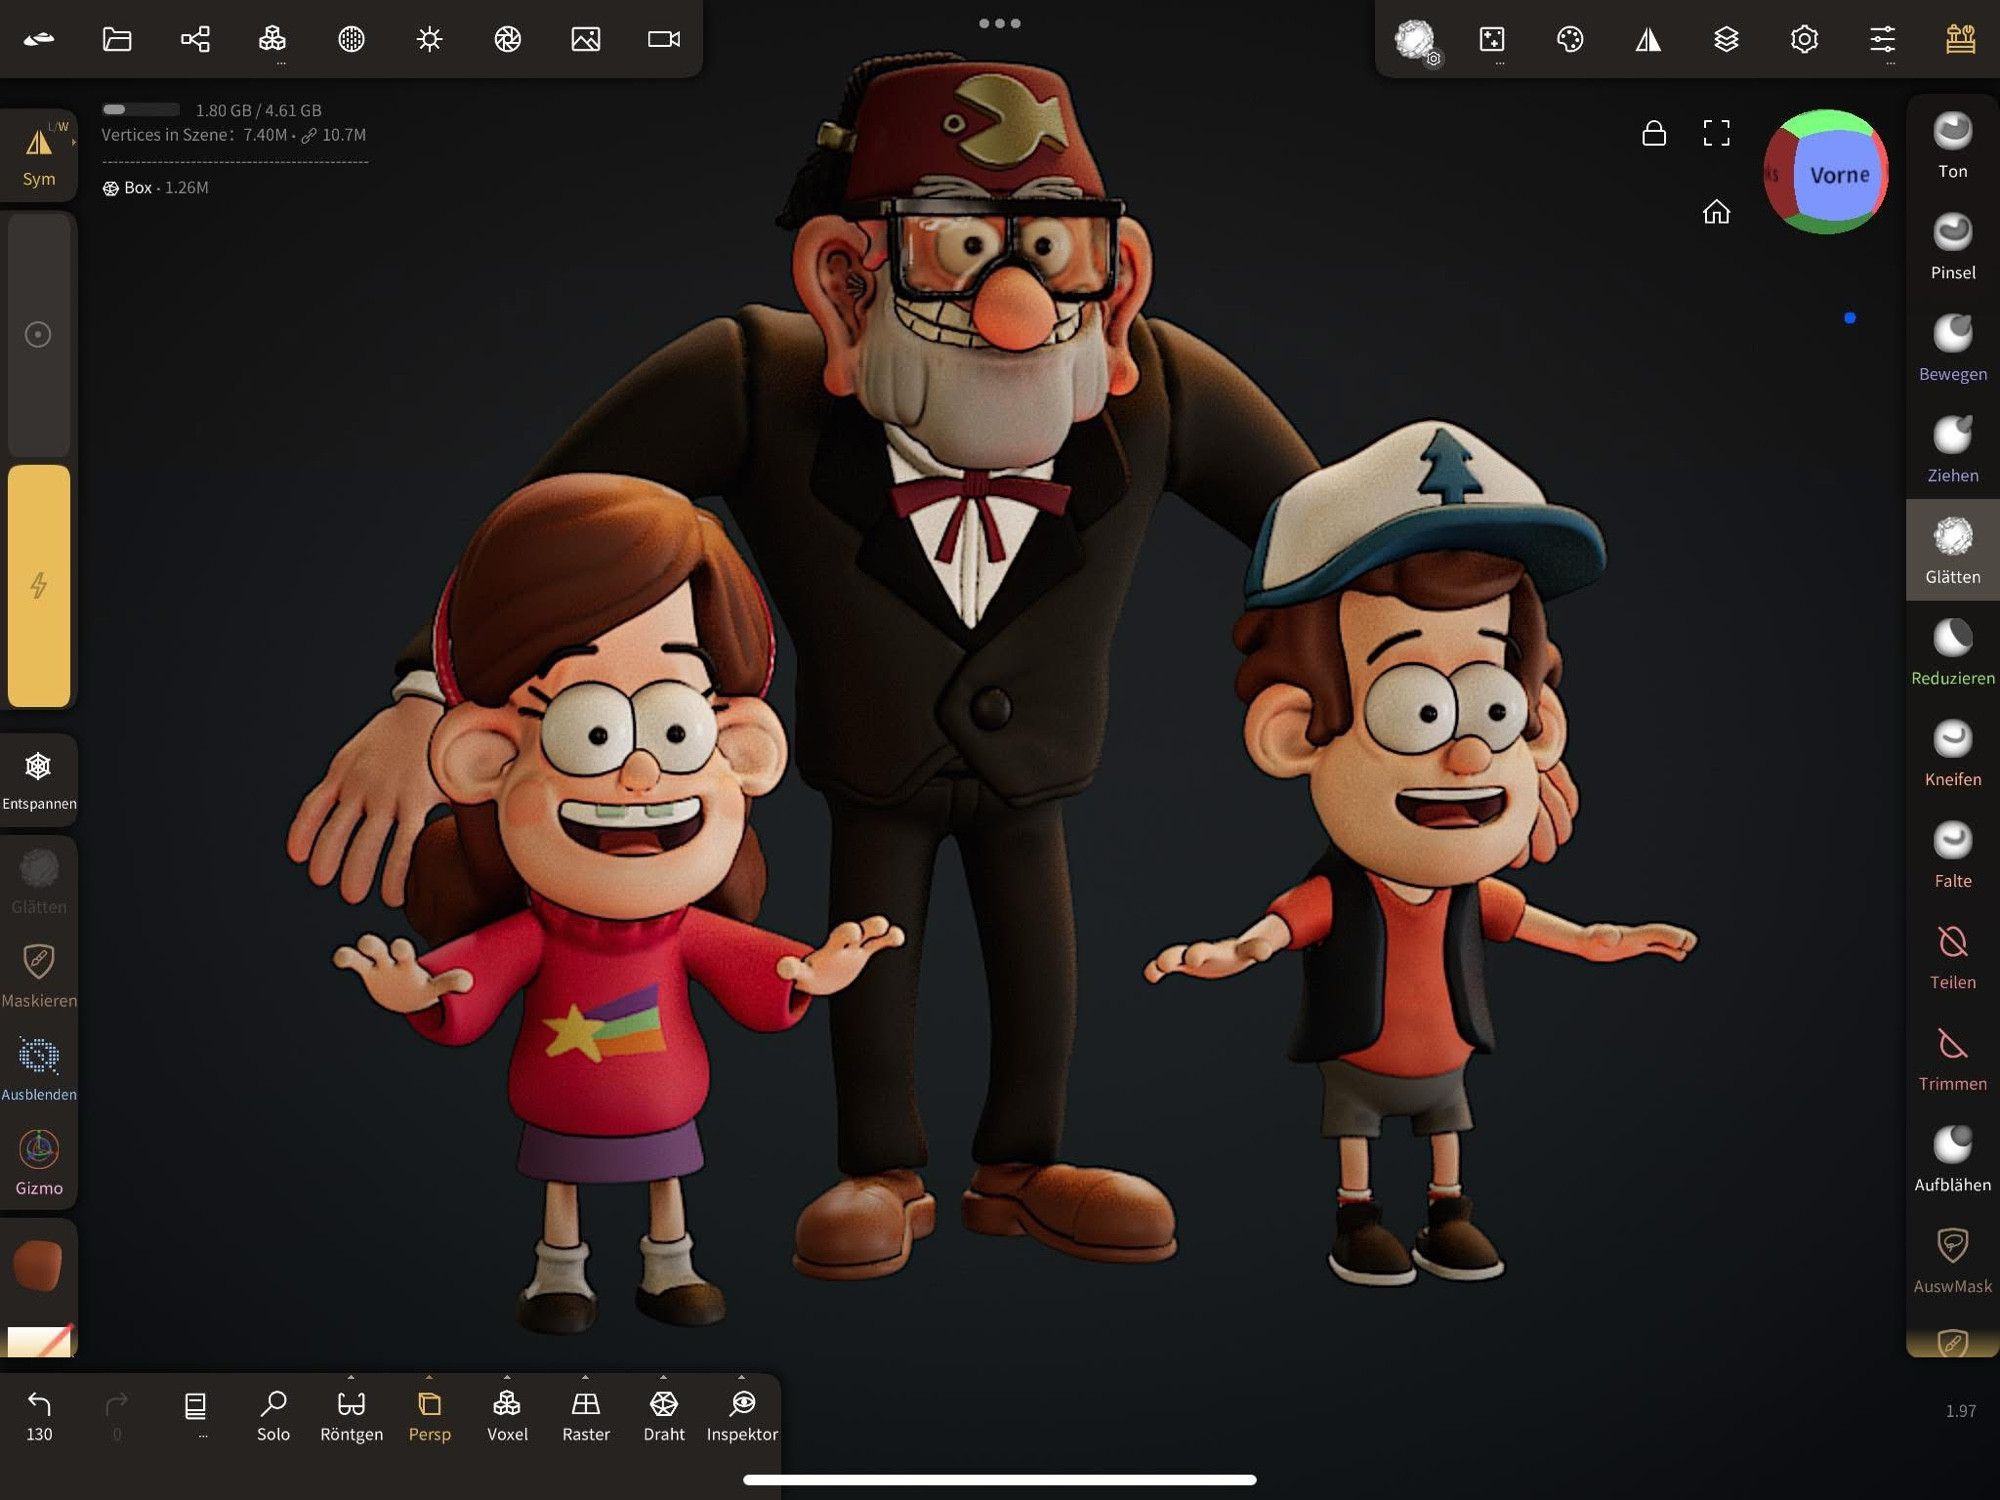Open the three-dot multitasking menu
2000x1500 pixels.
[999, 23]
